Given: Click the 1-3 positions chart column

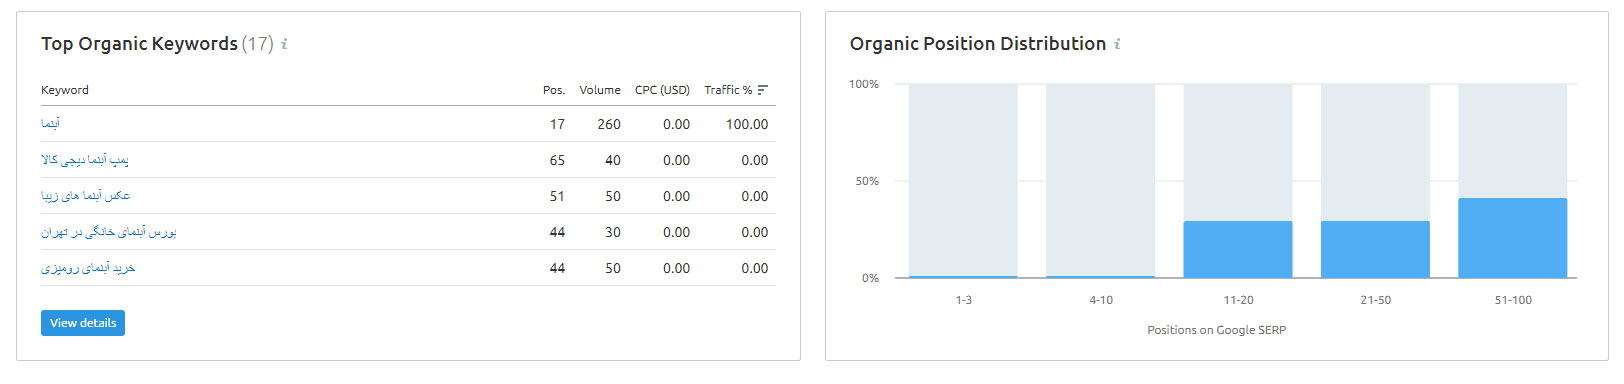Looking at the screenshot, I should [963, 181].
